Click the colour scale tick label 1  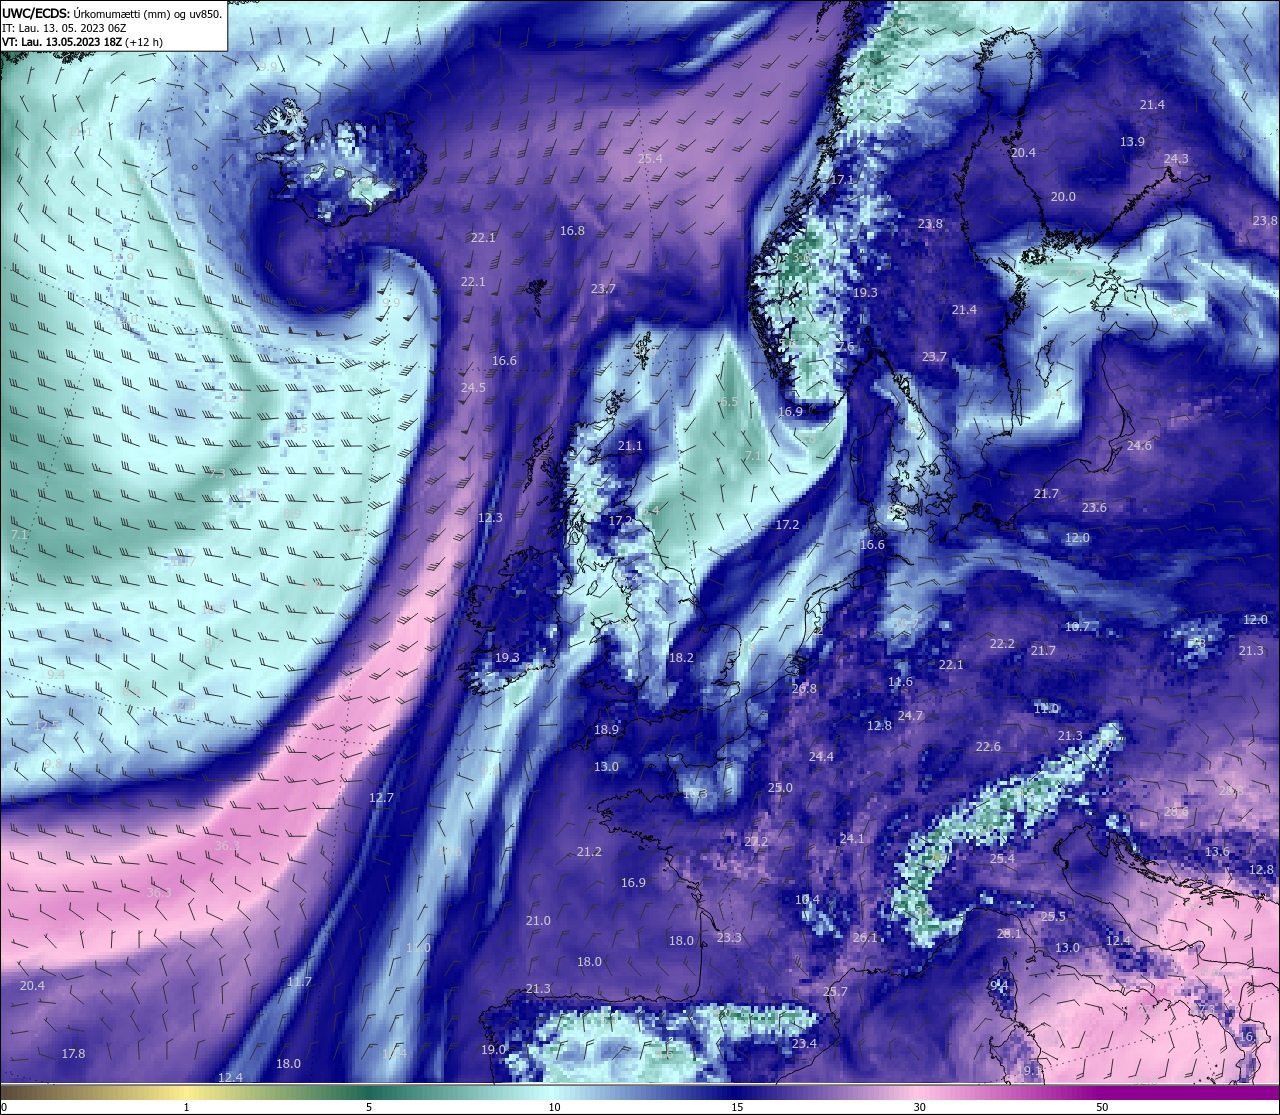click(186, 1107)
